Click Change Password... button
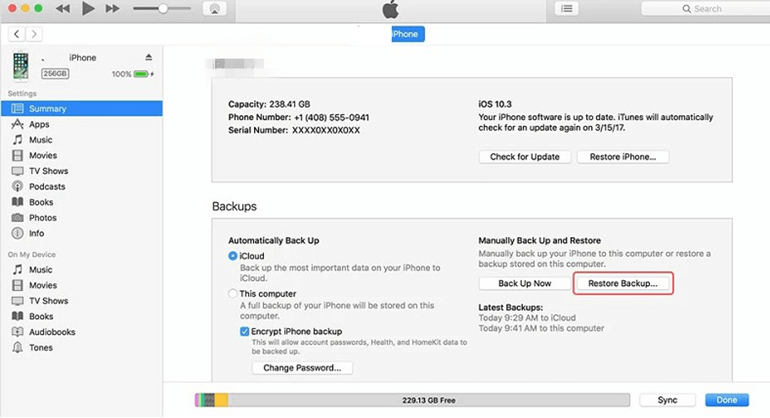This screenshot has width=770, height=418. point(302,368)
